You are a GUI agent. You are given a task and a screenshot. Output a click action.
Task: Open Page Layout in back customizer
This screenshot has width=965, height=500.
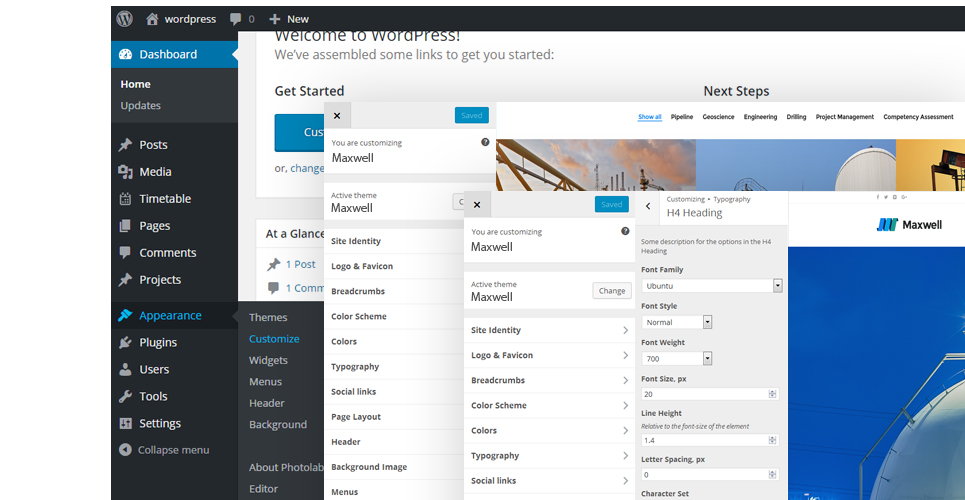(394, 417)
